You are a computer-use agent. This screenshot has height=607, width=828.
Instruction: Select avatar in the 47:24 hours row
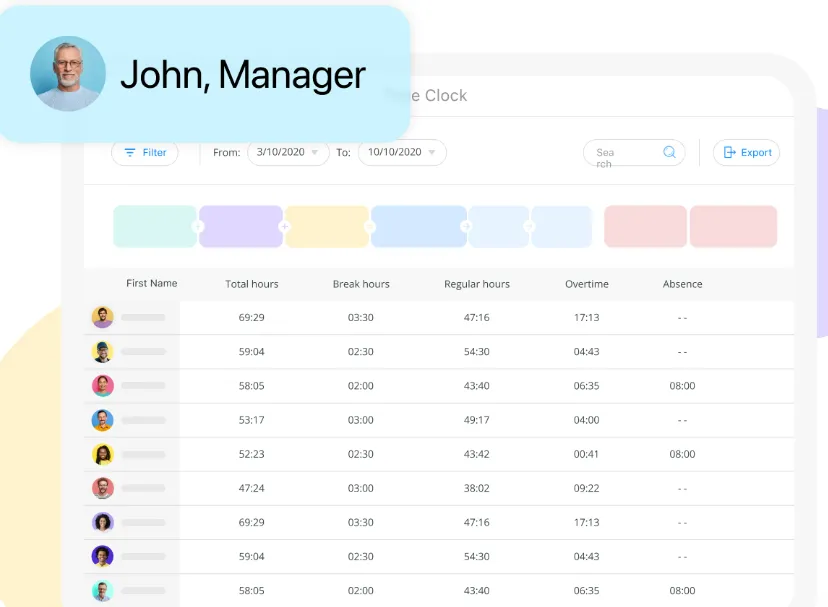102,488
